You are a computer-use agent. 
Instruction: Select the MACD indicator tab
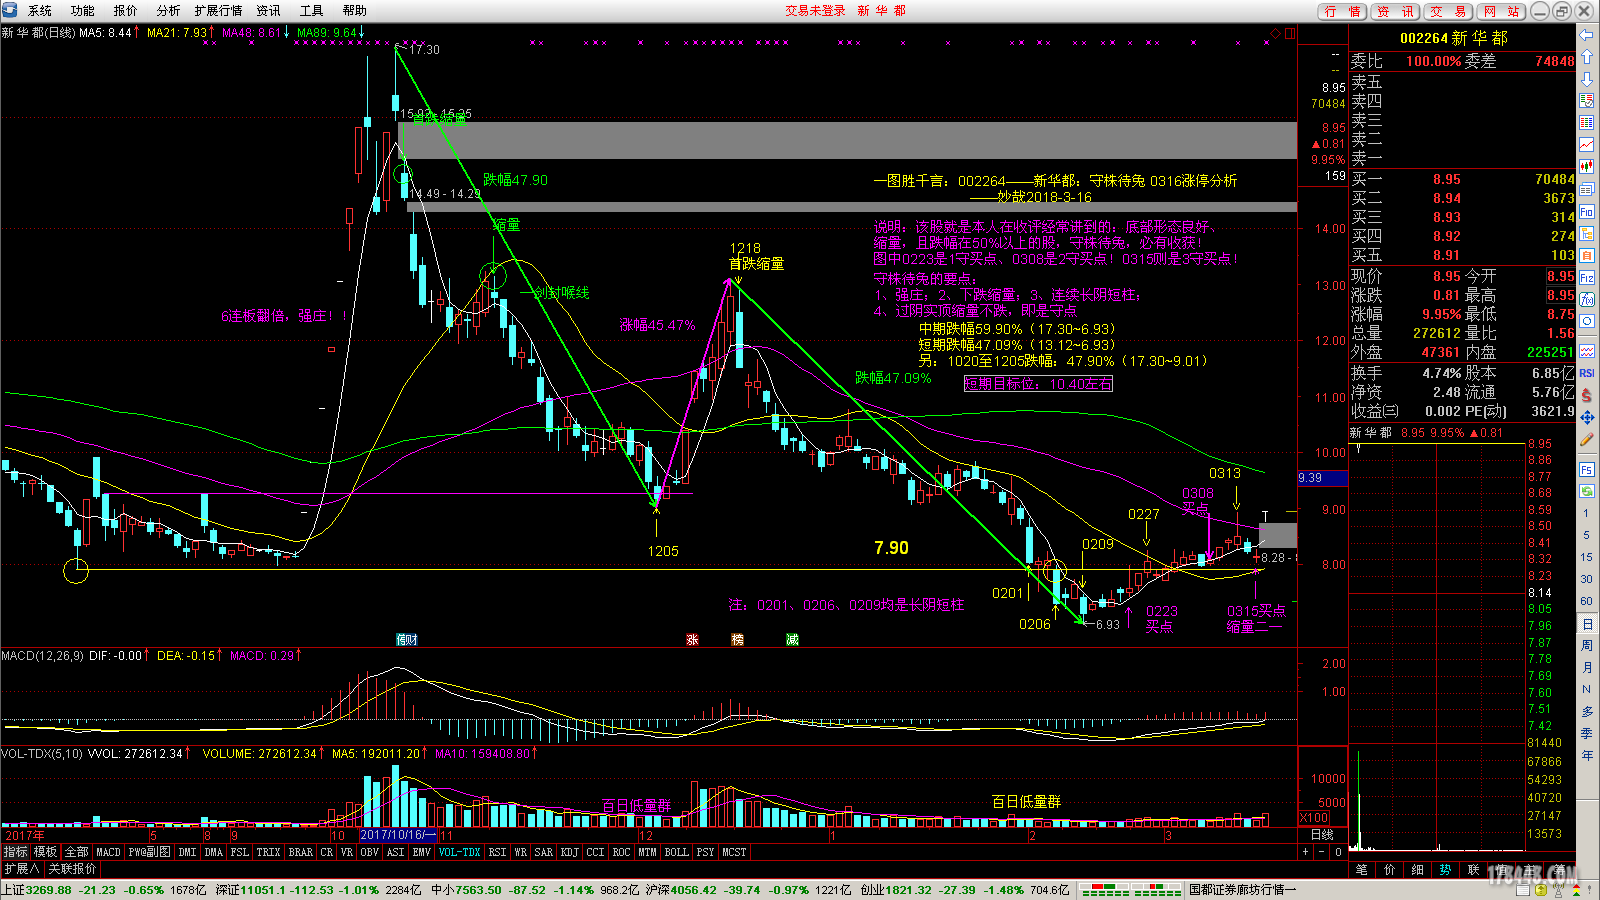(108, 852)
